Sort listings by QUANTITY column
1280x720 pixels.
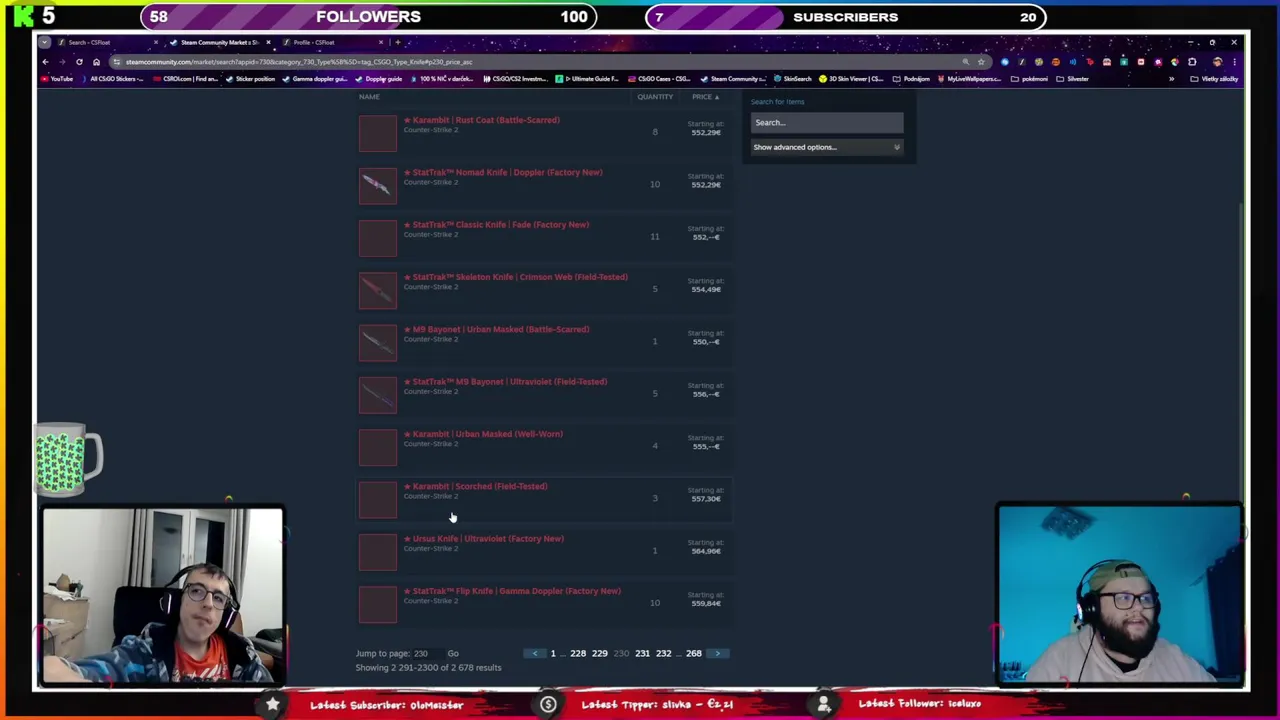[x=655, y=97]
